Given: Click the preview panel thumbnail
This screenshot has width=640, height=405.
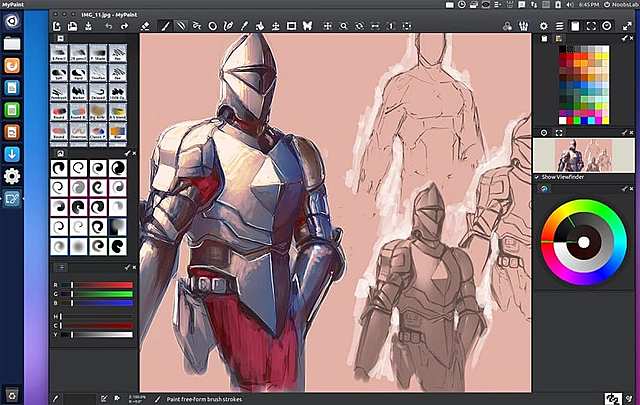Looking at the screenshot, I should pos(584,155).
